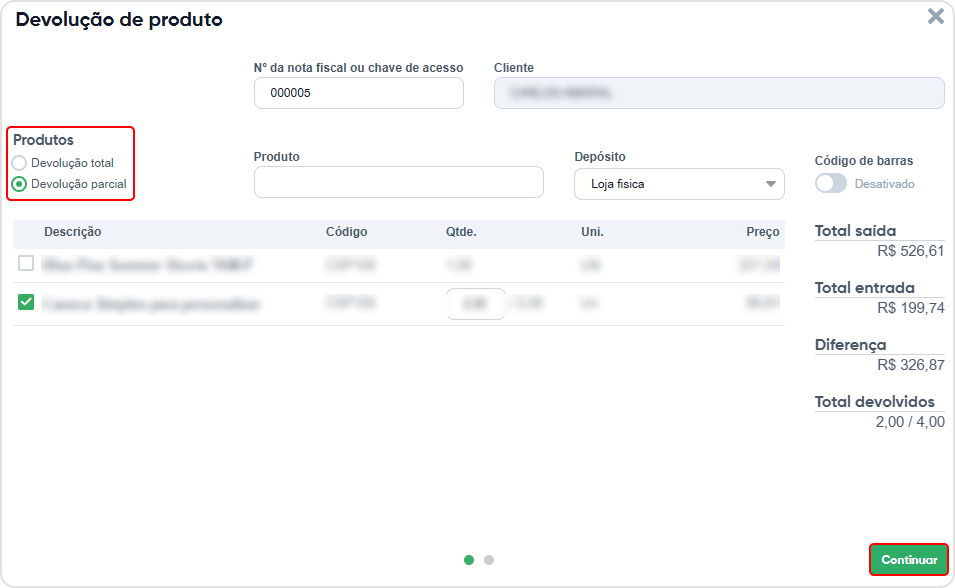This screenshot has width=955, height=588.
Task: Click the R$ 526,61 total saída value
Action: (x=911, y=251)
